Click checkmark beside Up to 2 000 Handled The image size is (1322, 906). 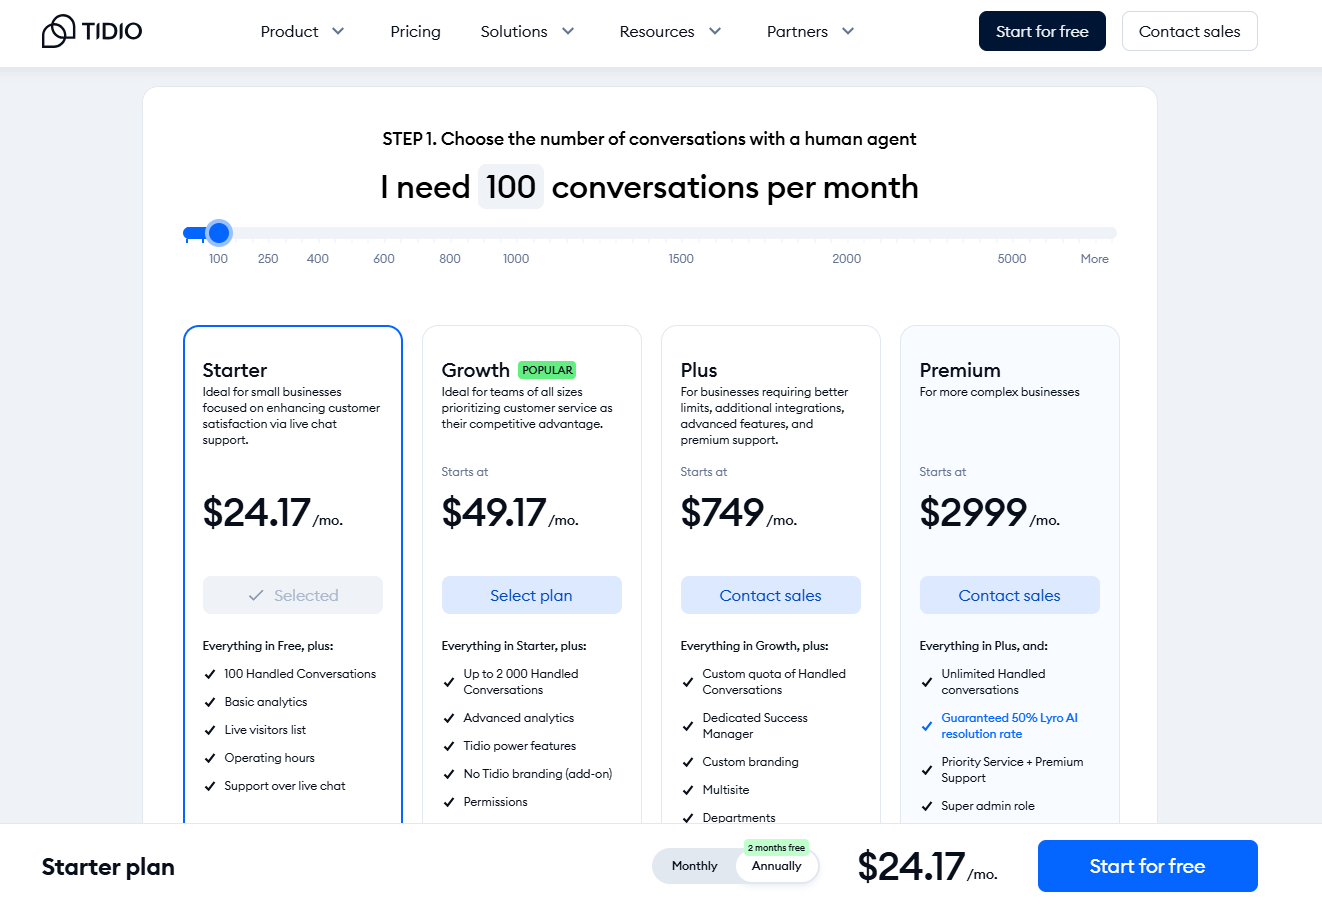click(x=449, y=682)
